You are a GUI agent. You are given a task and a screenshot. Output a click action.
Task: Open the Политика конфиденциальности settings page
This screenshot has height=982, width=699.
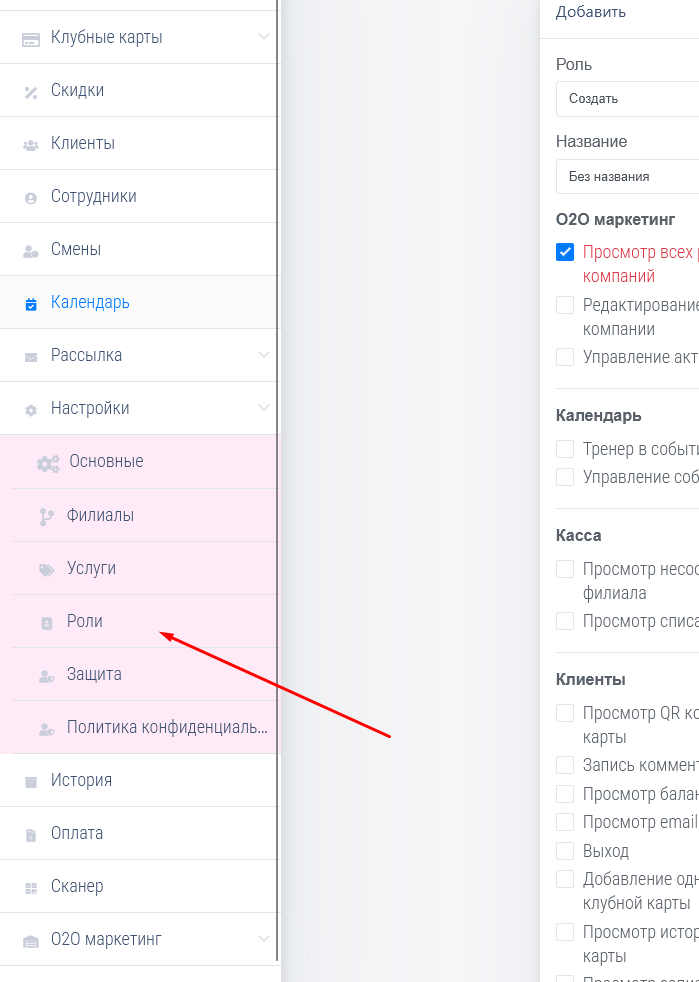[x=166, y=727]
